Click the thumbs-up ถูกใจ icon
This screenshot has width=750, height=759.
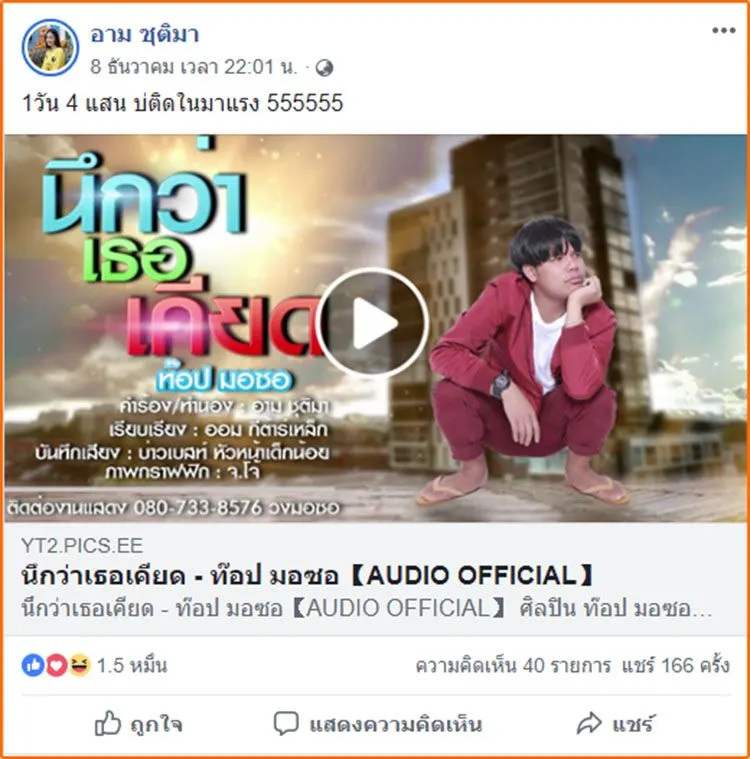click(107, 724)
